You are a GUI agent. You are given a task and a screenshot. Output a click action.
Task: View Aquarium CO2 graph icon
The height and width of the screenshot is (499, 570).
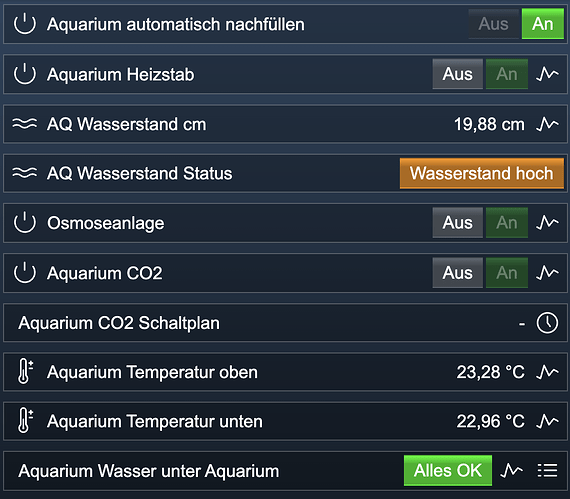(547, 273)
